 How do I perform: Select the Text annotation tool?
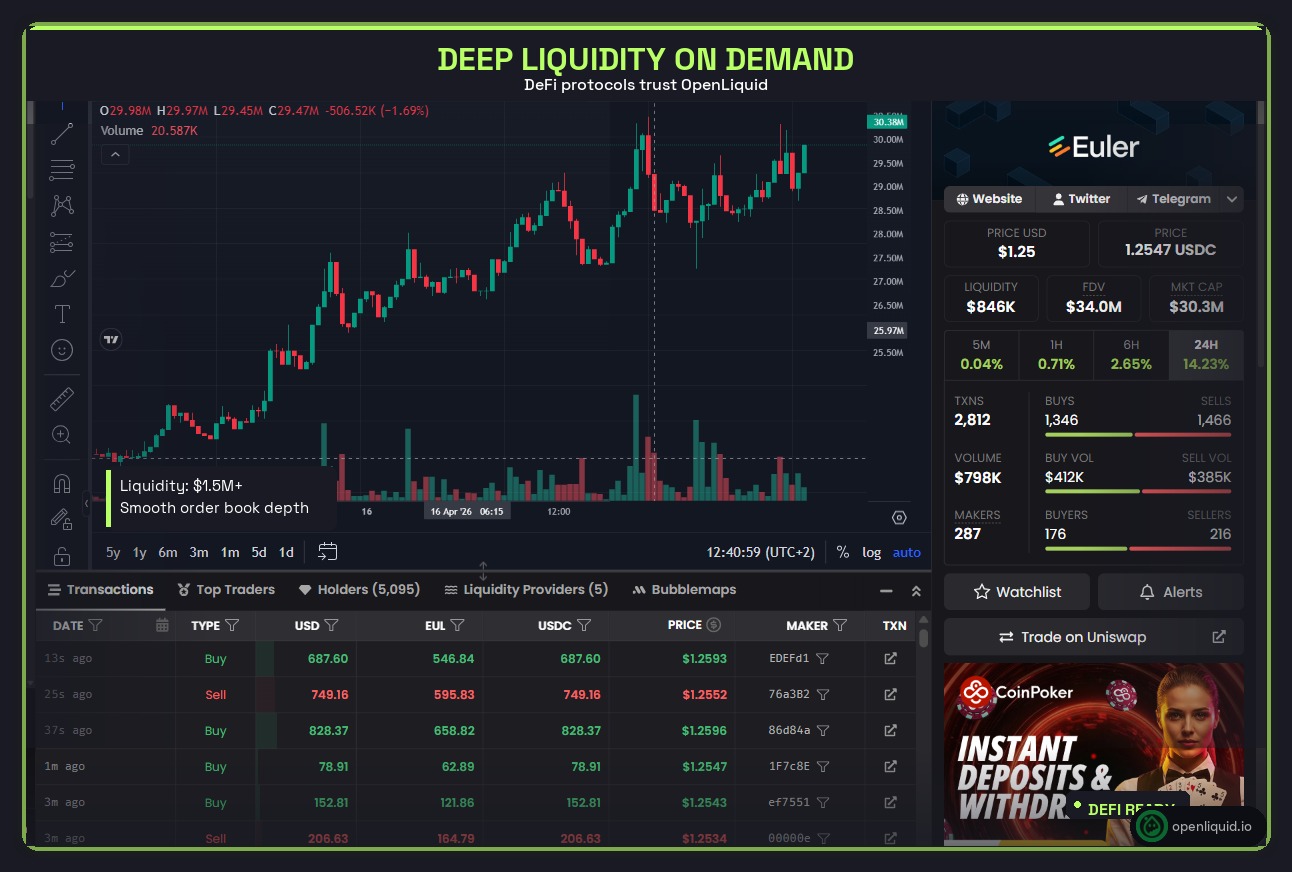coord(61,313)
